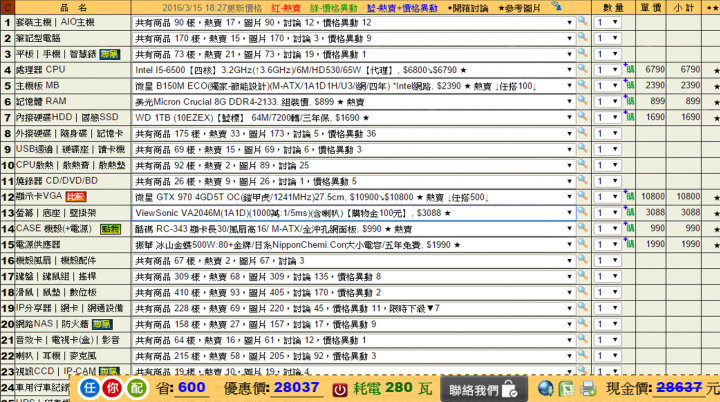Click green 購 add icon in 主機板 row
The width and height of the screenshot is (720, 402).
click(x=629, y=85)
